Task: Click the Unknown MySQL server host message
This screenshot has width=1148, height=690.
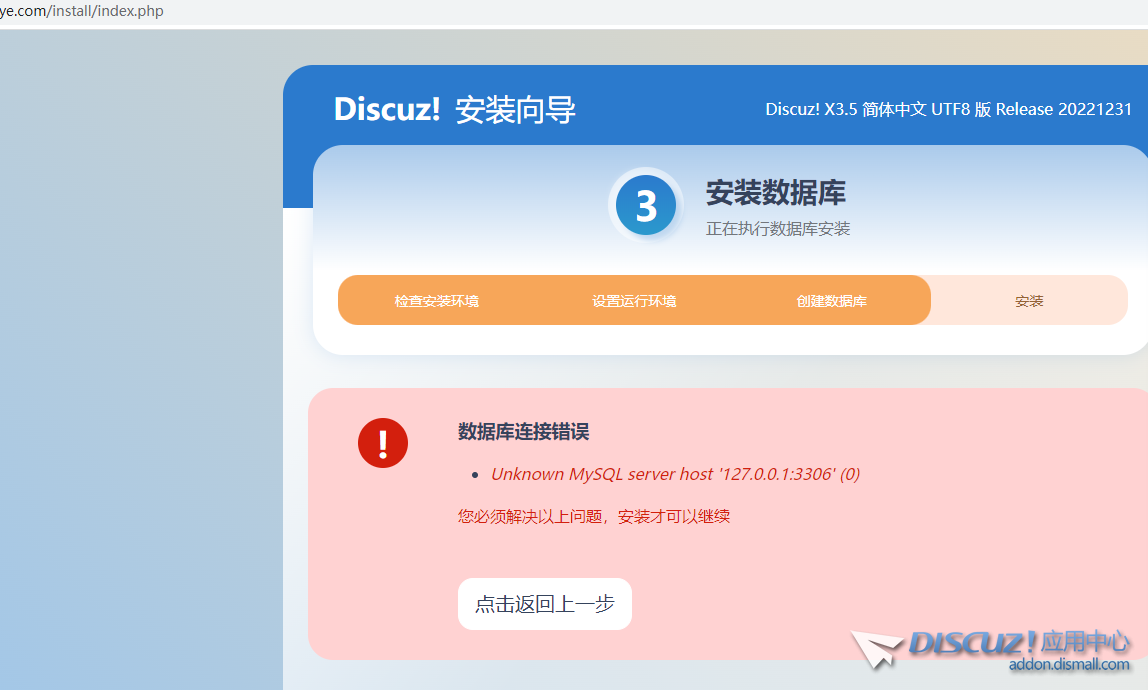Action: tap(675, 474)
